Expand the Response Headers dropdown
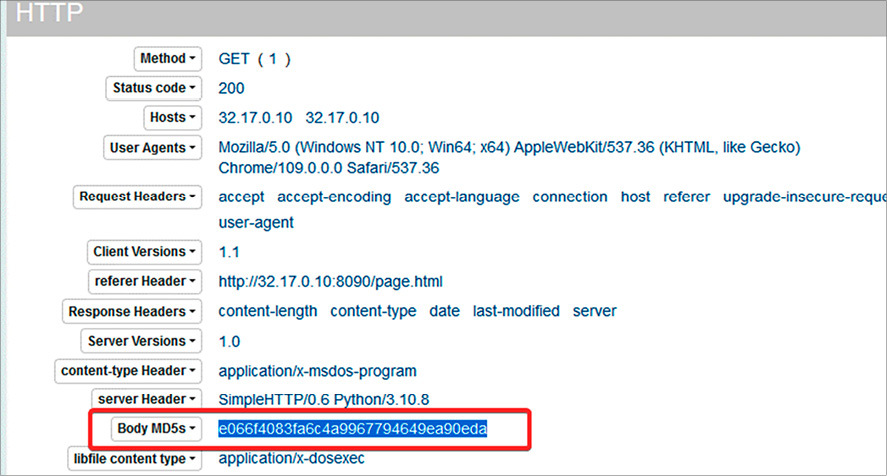This screenshot has height=476, width=887. [x=132, y=311]
